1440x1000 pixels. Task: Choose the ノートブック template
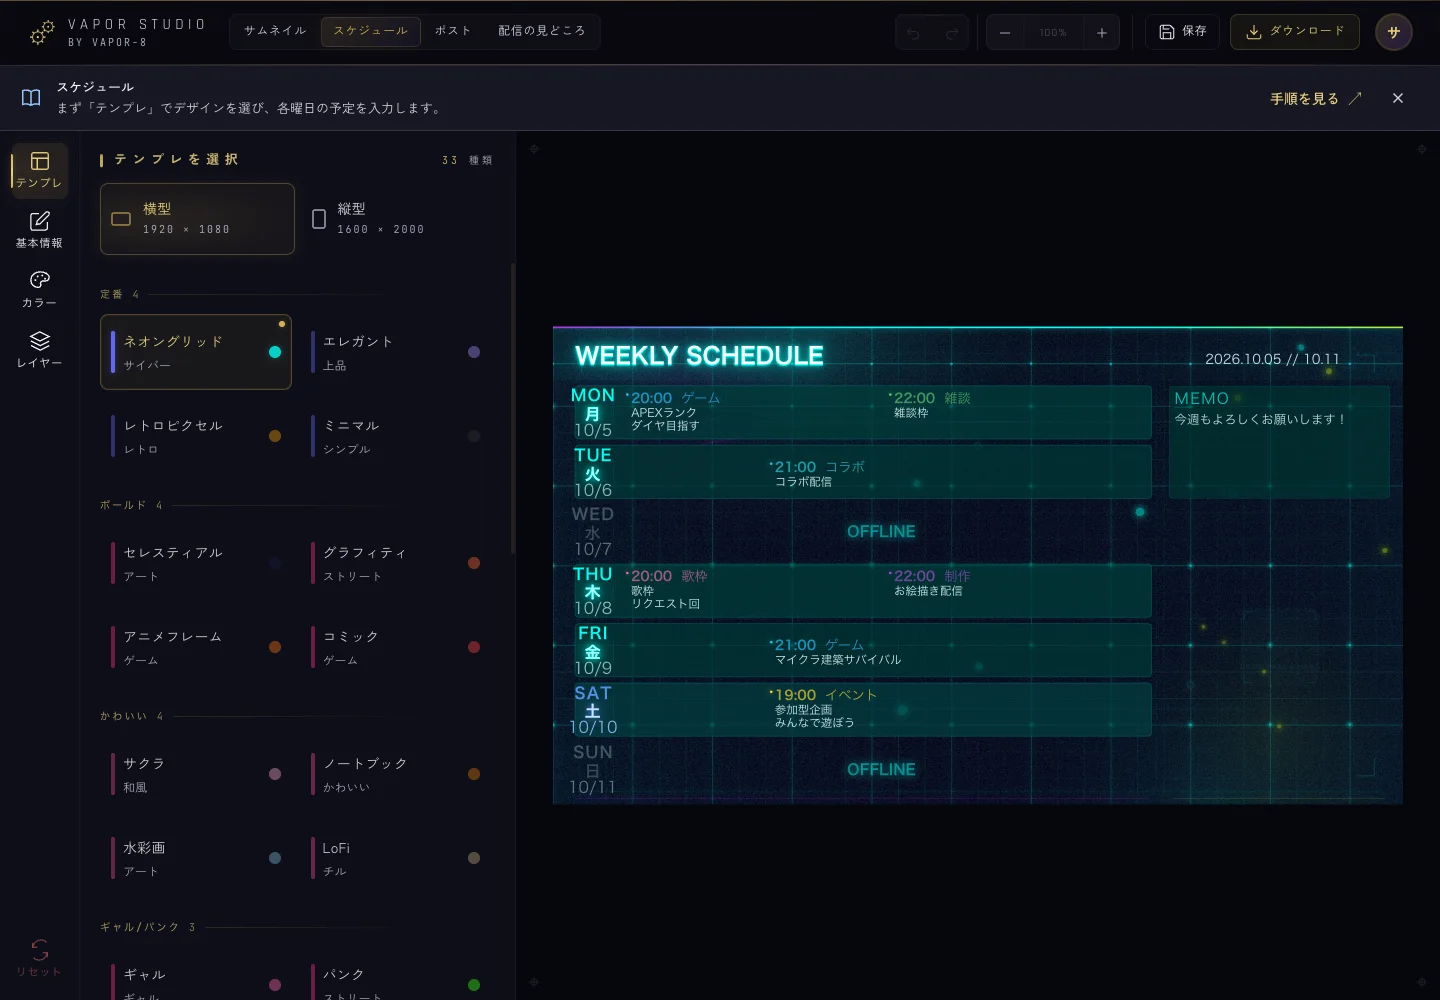(x=396, y=774)
